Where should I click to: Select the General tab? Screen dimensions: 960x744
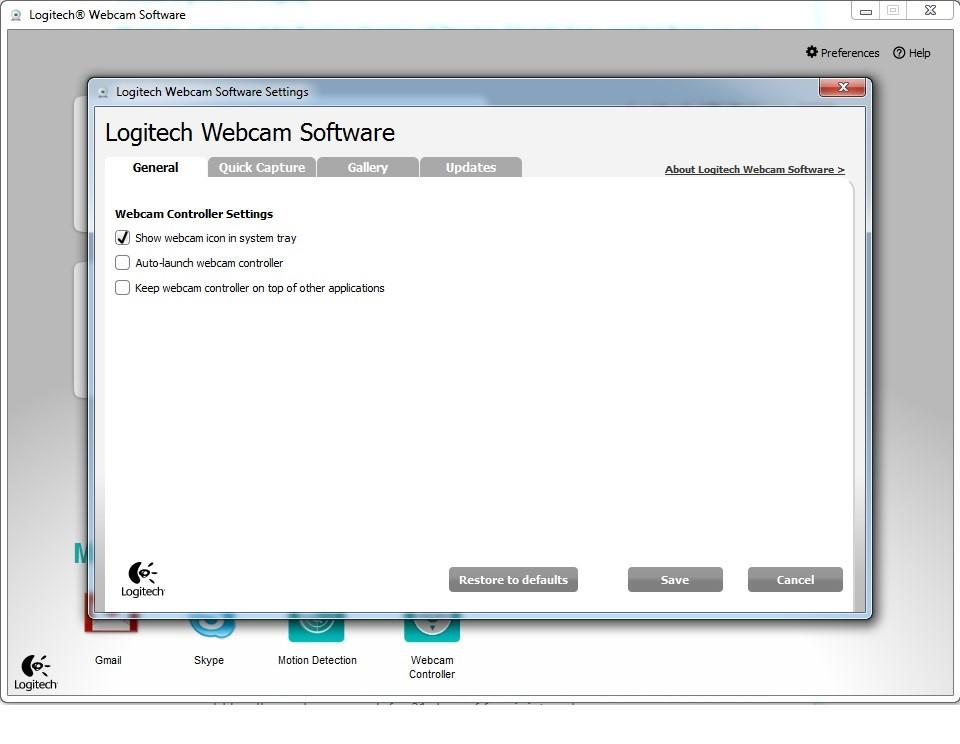point(156,168)
